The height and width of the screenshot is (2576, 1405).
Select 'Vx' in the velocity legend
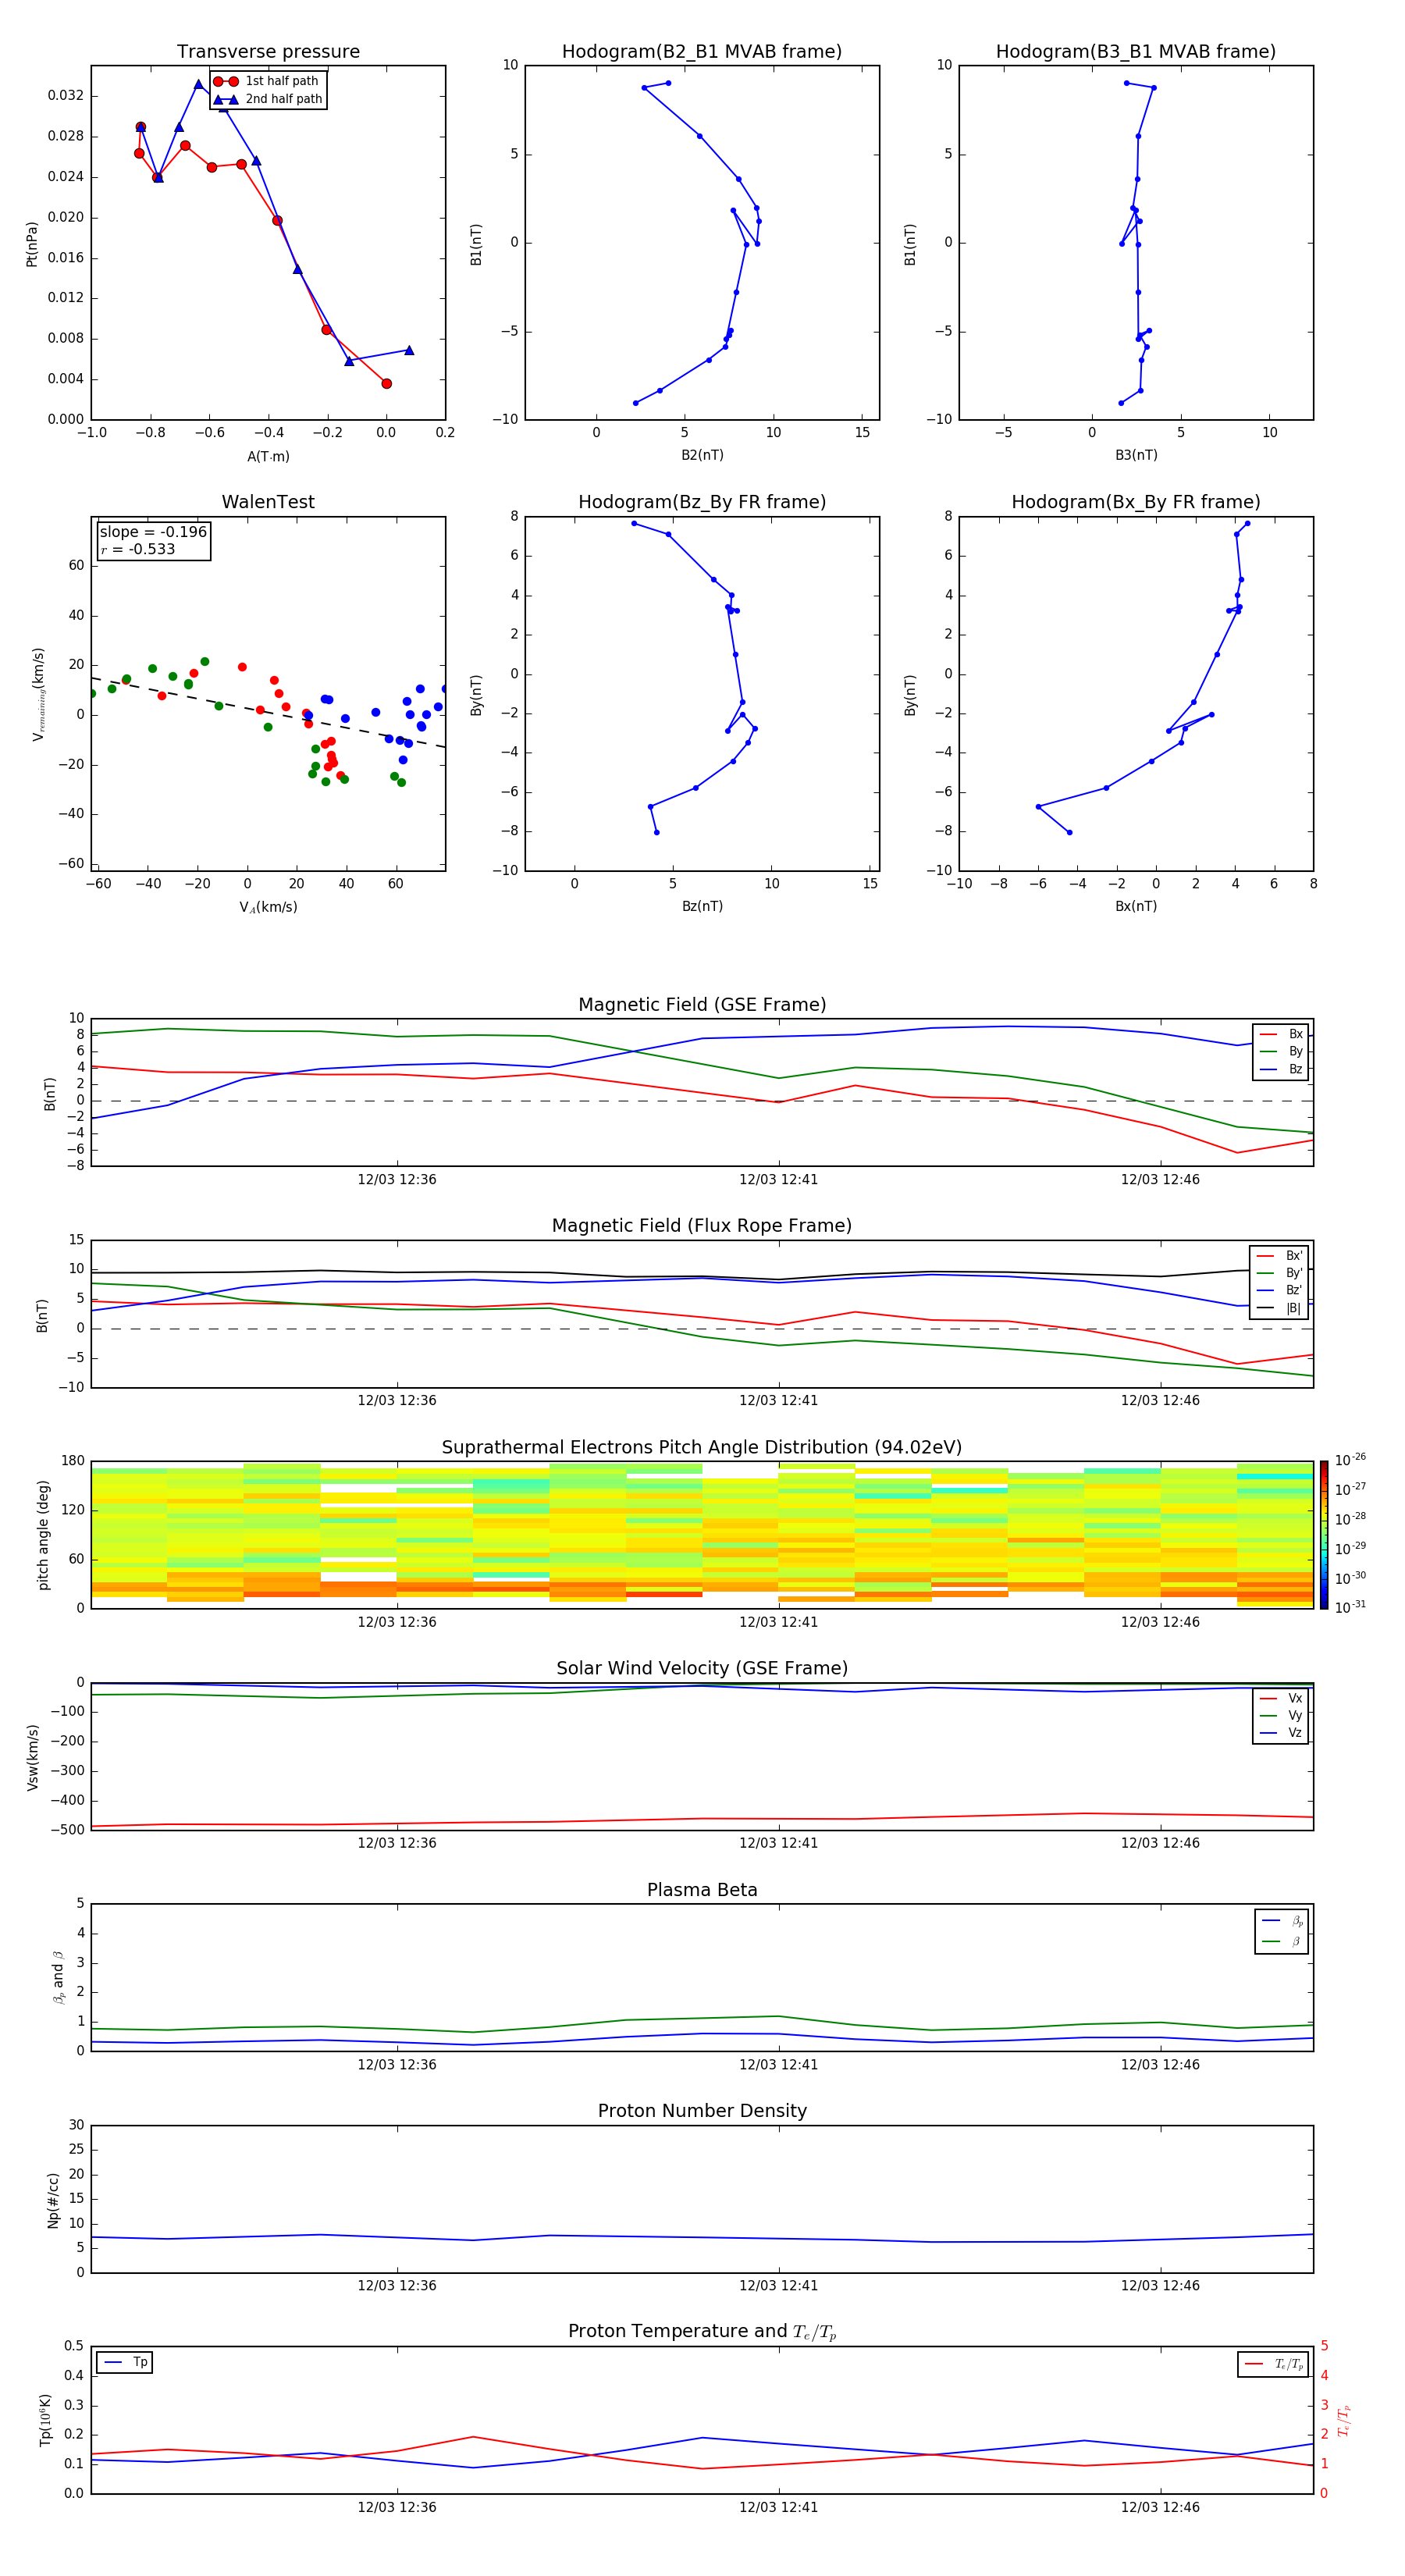pyautogui.click(x=1281, y=1698)
